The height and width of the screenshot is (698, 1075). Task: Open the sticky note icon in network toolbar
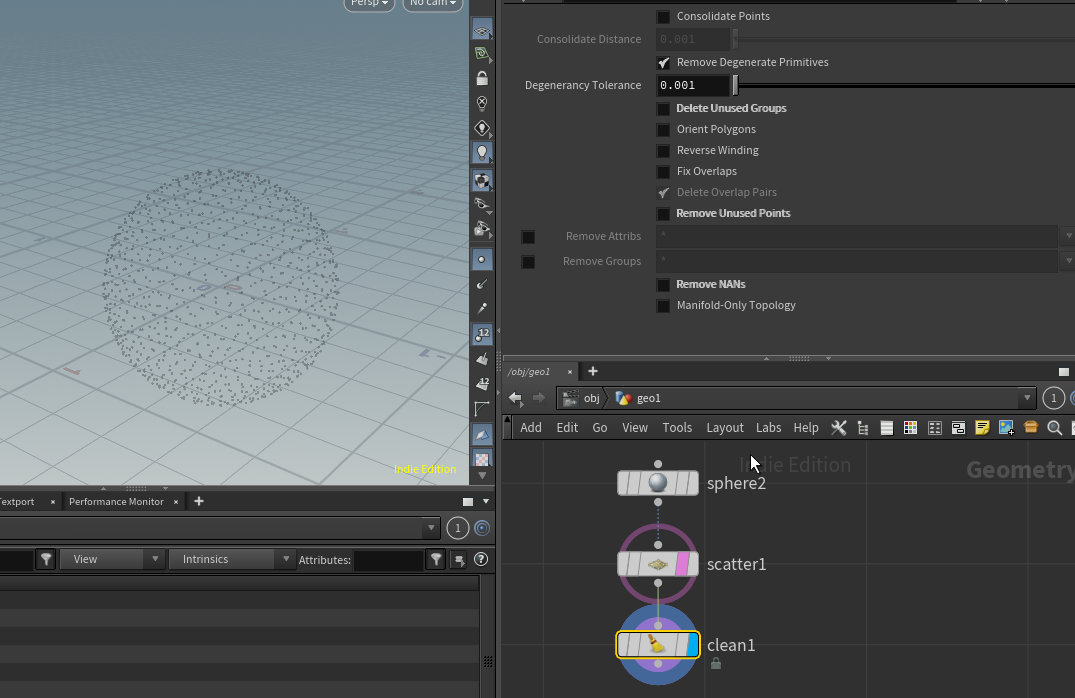(x=982, y=428)
